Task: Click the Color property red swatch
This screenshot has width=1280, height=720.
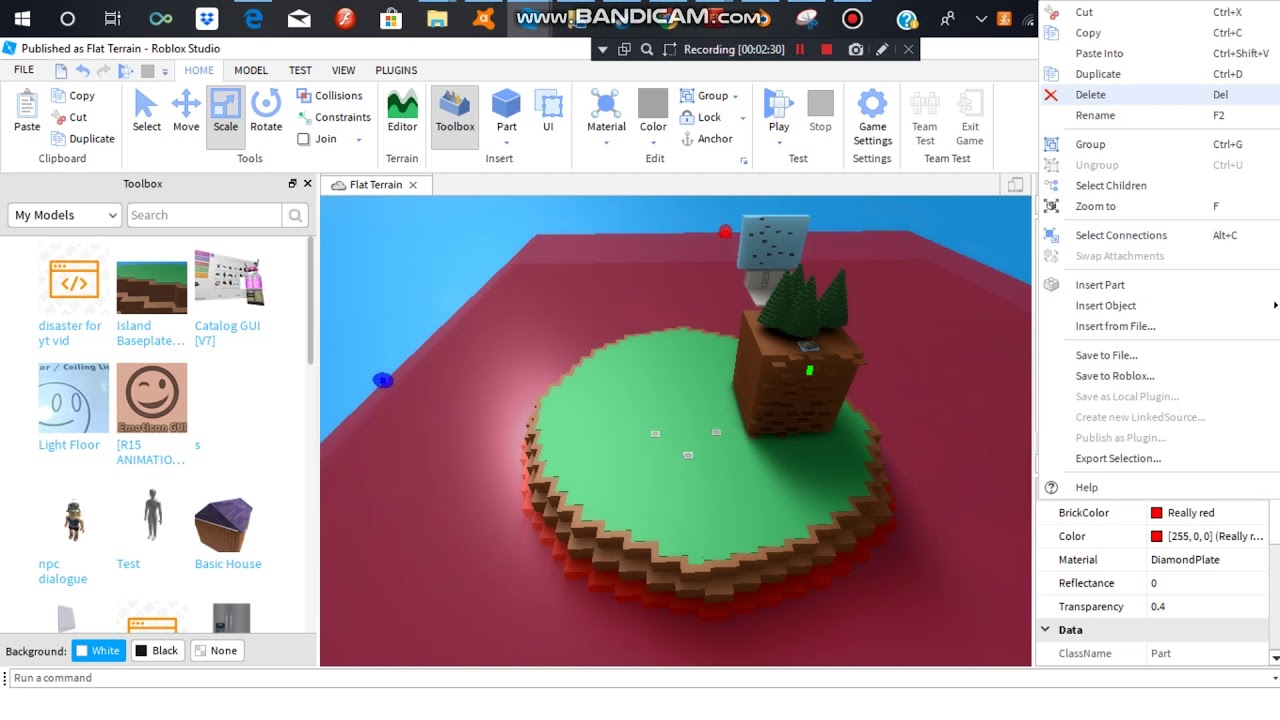Action: click(x=1156, y=537)
